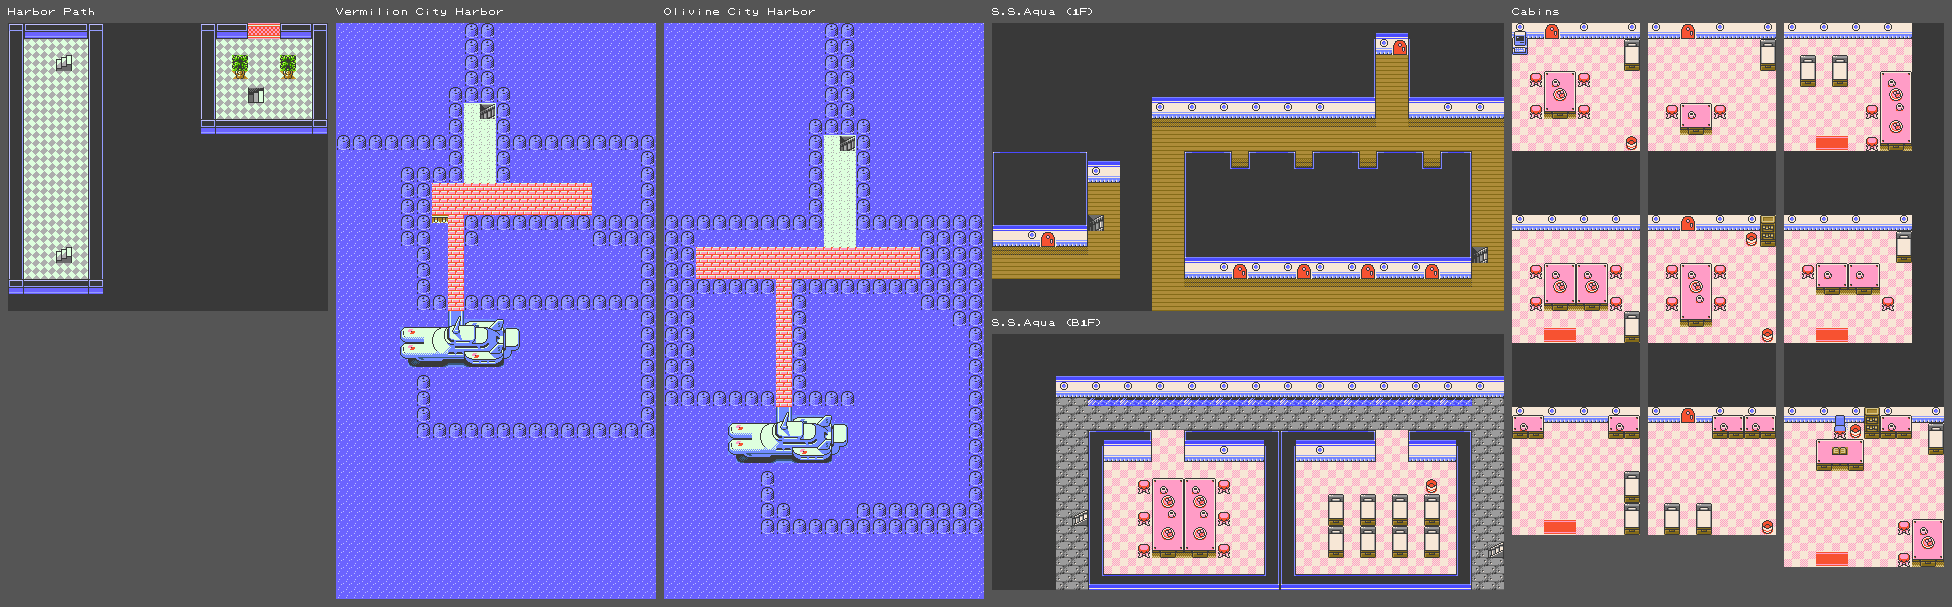Viewport: 1952px width, 607px height.
Task: Click the "Cabins" label
Action: pyautogui.click(x=1535, y=12)
